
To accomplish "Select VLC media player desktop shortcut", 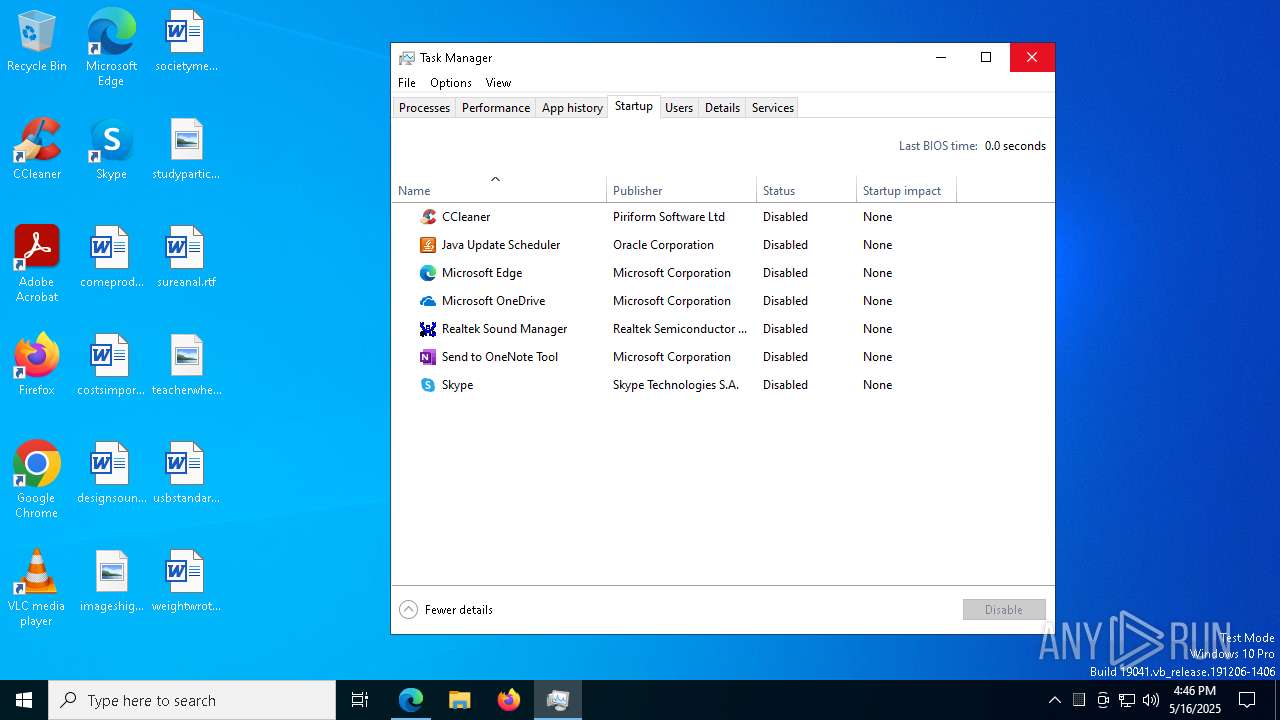I will (37, 588).
